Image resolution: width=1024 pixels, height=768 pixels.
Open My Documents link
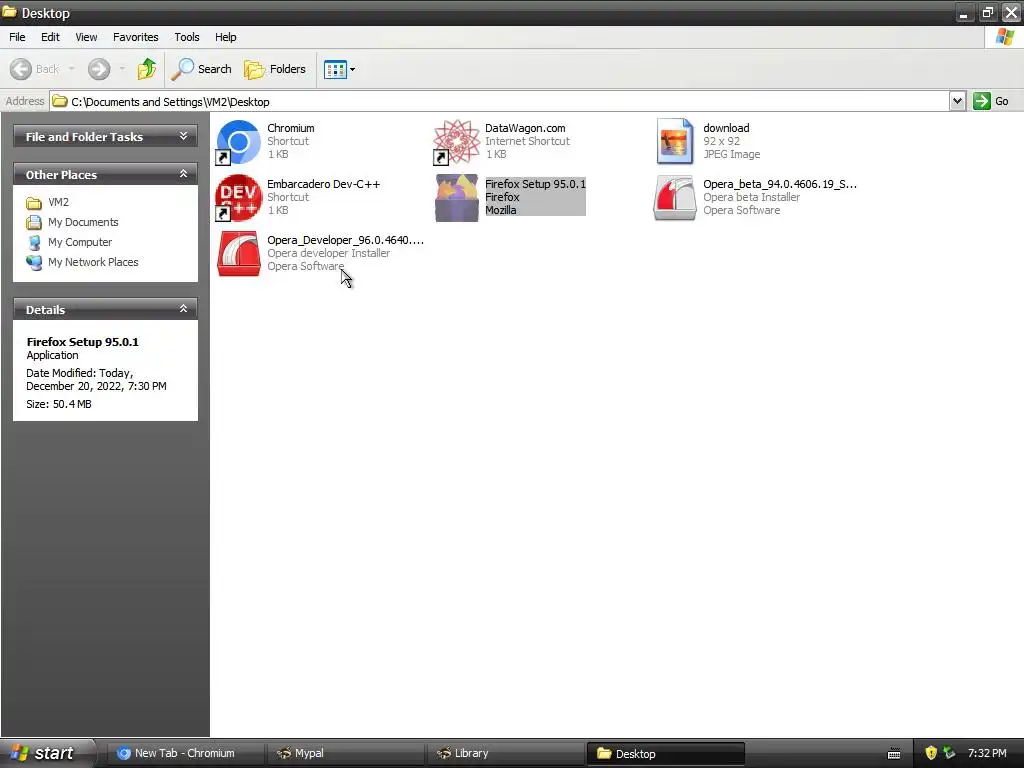click(83, 222)
